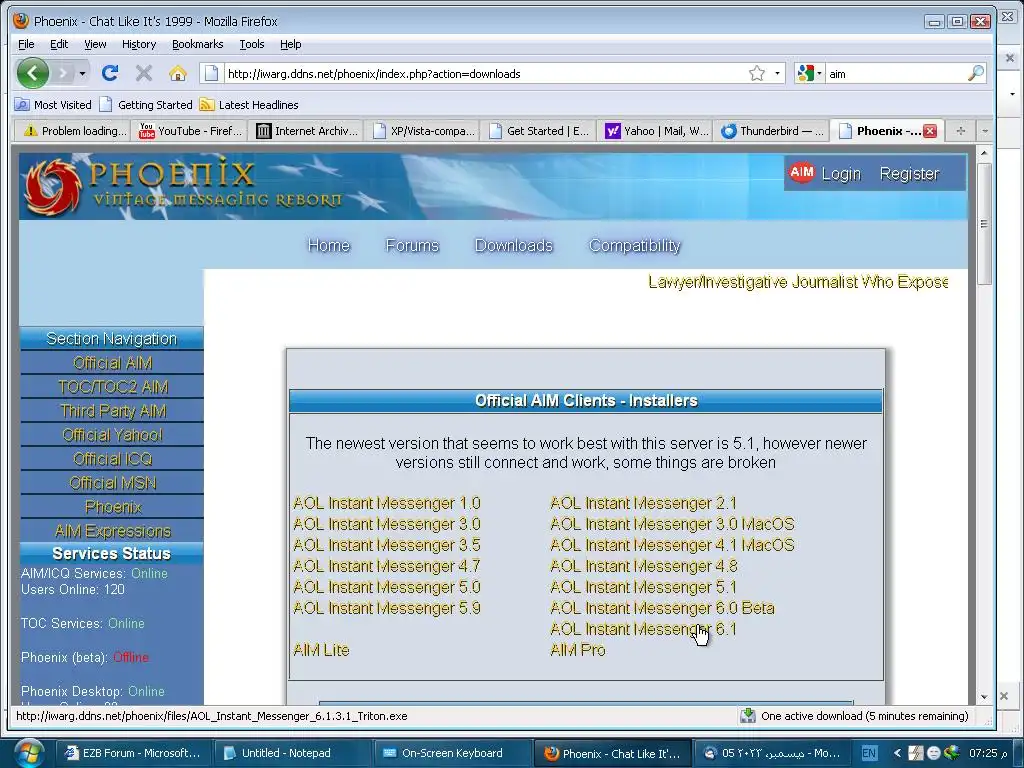Download AOL Instant Messenger 1.0
Screen dimensions: 1024x768
[387, 504]
